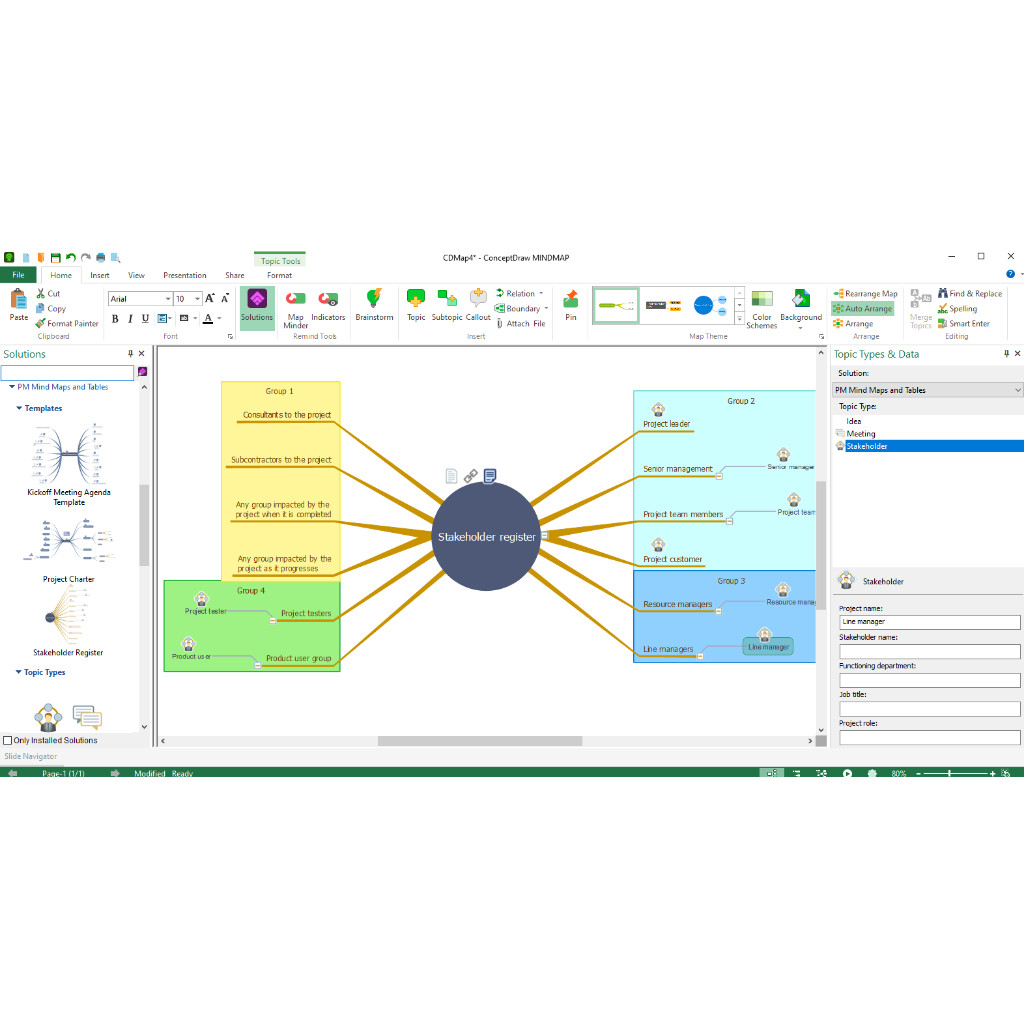The height and width of the screenshot is (1024, 1024).
Task: Click the Copy icon in Clipboard
Action: 40,308
